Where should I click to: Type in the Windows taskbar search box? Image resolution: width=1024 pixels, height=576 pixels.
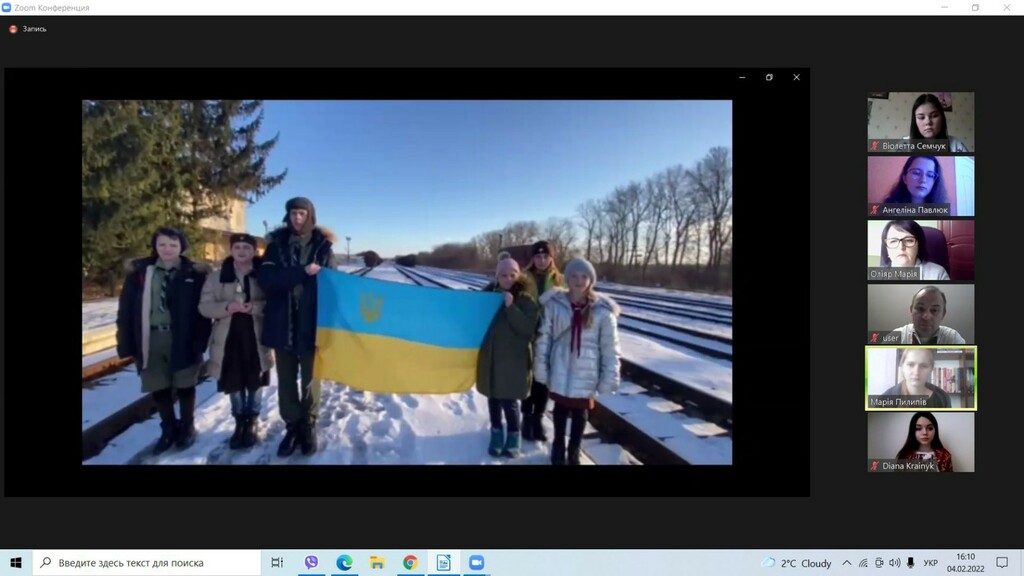(x=150, y=563)
